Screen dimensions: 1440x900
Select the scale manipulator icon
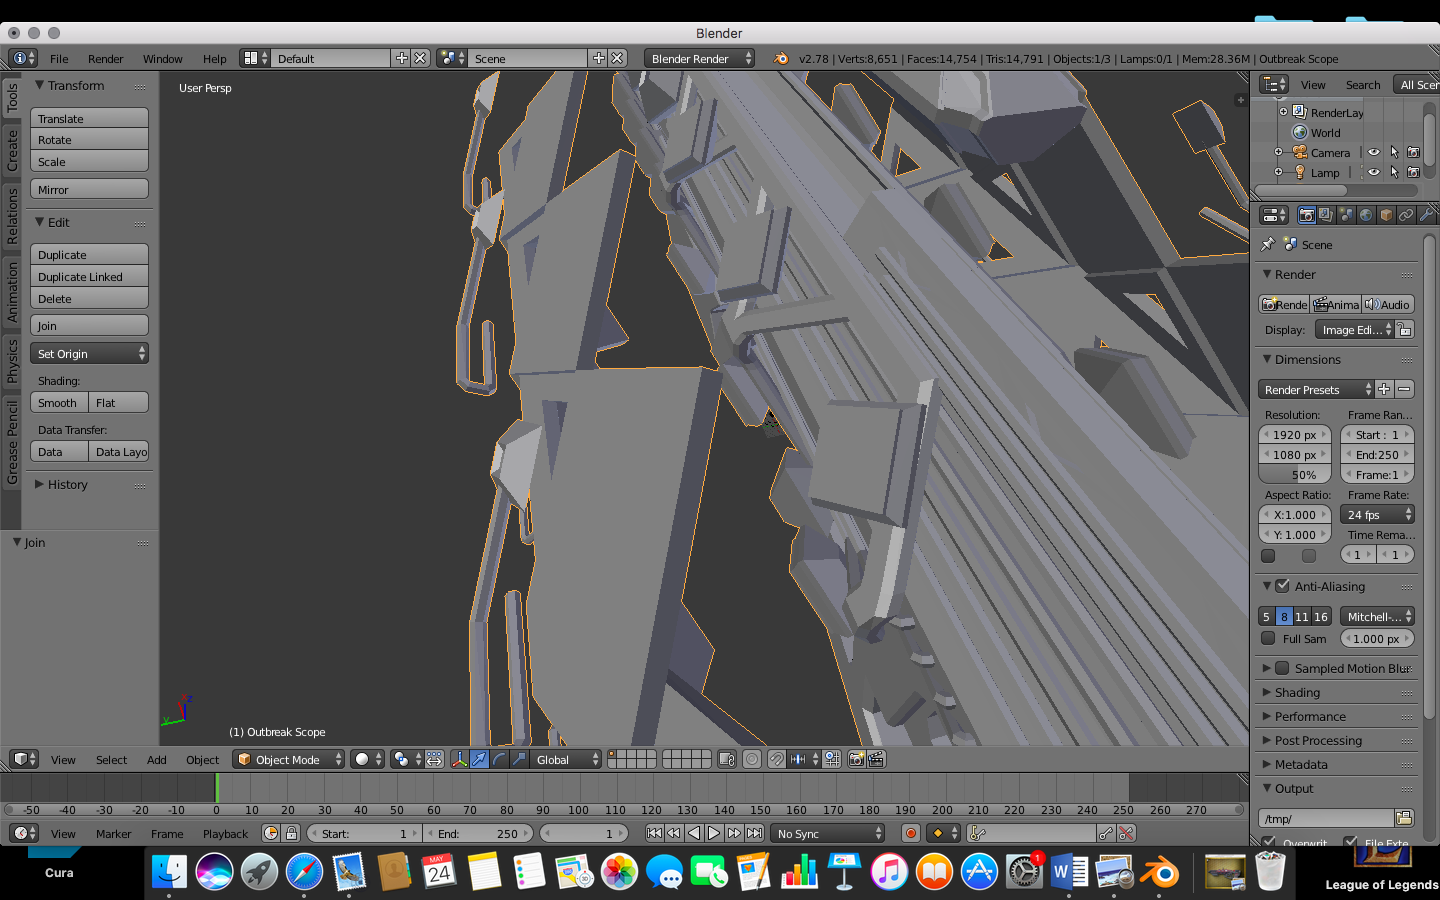click(x=519, y=759)
